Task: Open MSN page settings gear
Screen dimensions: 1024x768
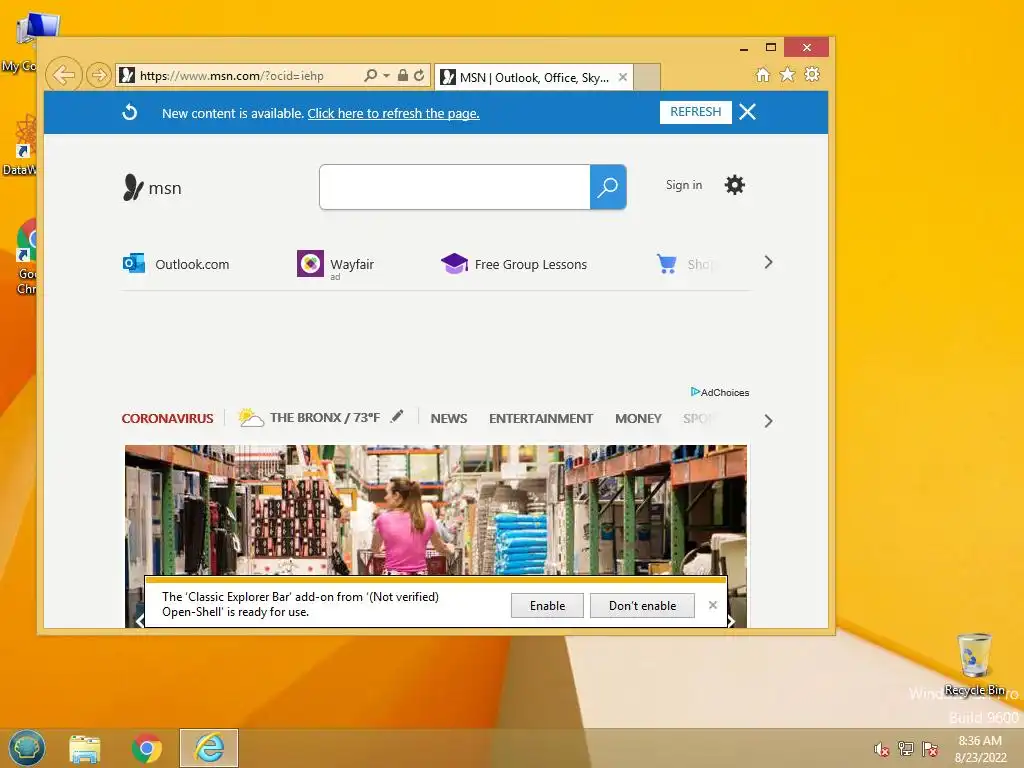Action: tap(735, 185)
